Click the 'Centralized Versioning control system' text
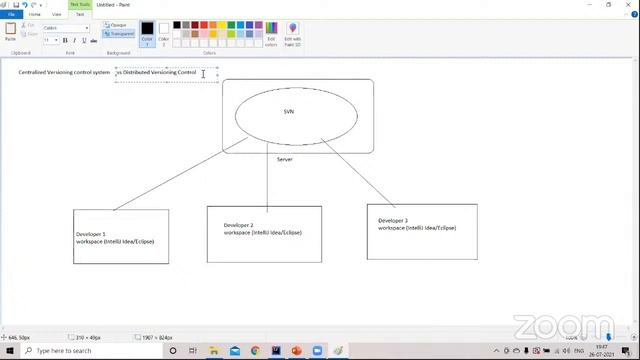The image size is (640, 360). [64, 72]
